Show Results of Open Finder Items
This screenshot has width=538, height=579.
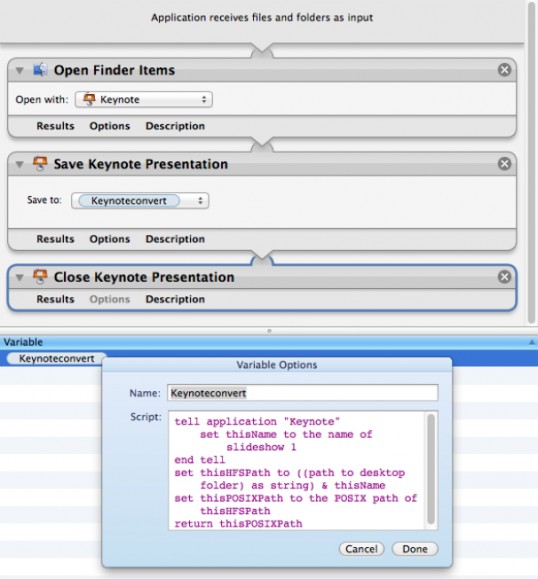click(x=55, y=126)
